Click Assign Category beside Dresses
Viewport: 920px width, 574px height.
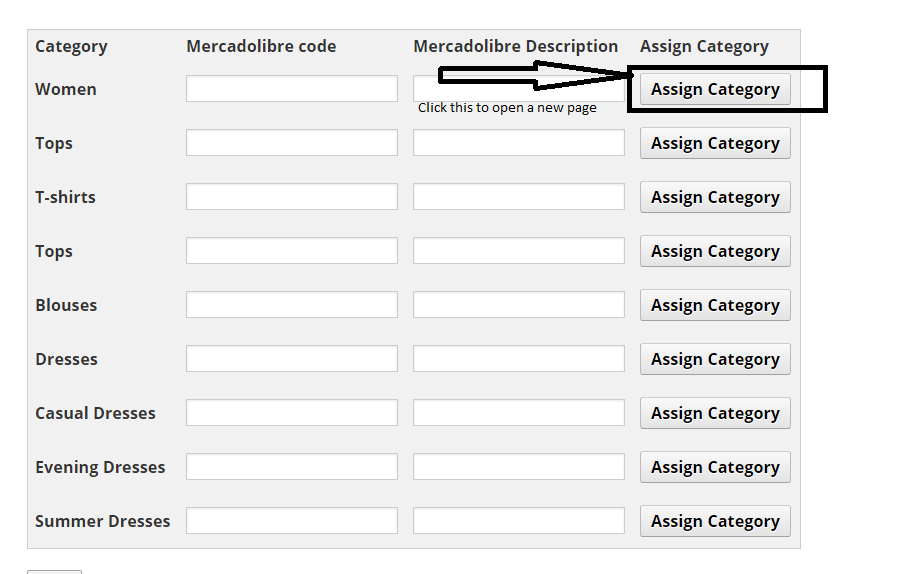(715, 359)
